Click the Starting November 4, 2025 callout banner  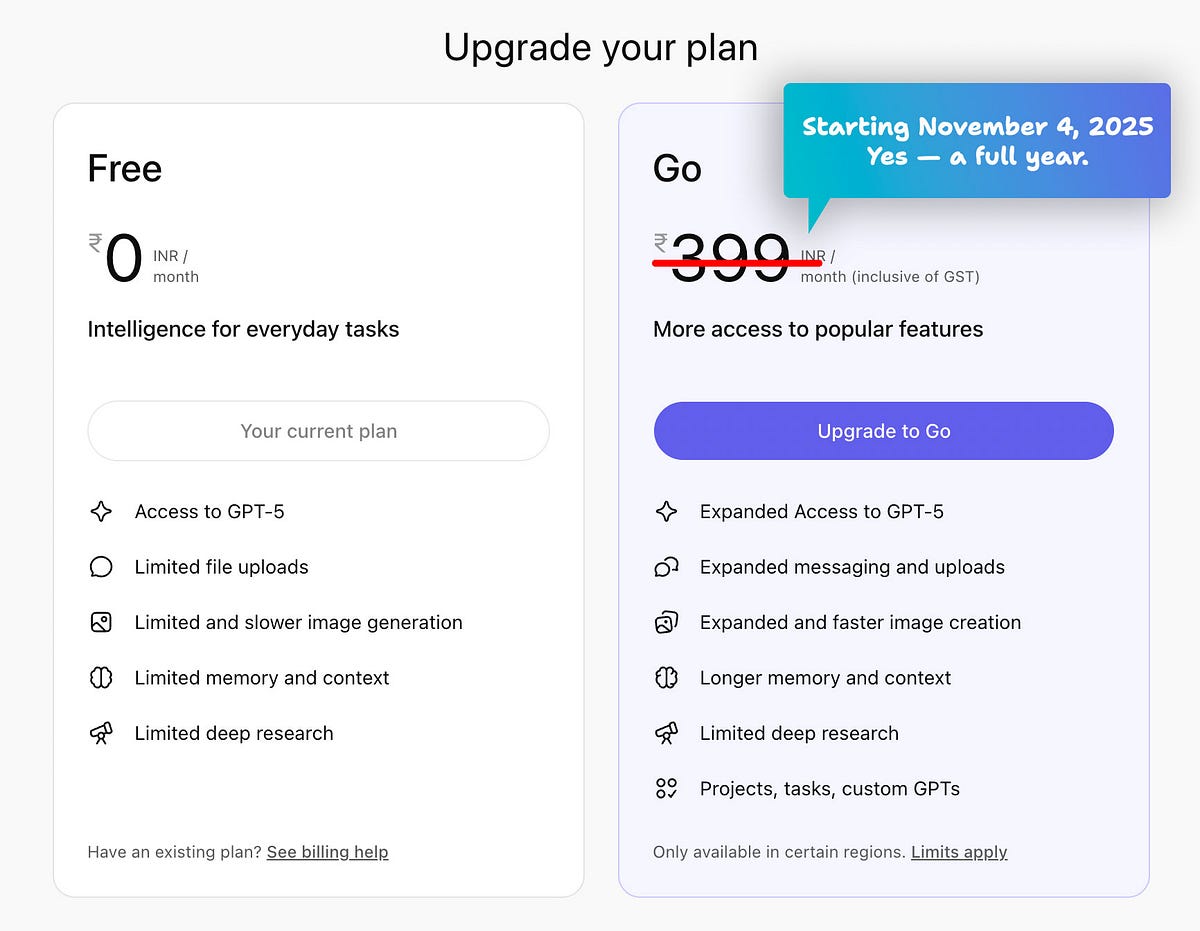(x=976, y=141)
